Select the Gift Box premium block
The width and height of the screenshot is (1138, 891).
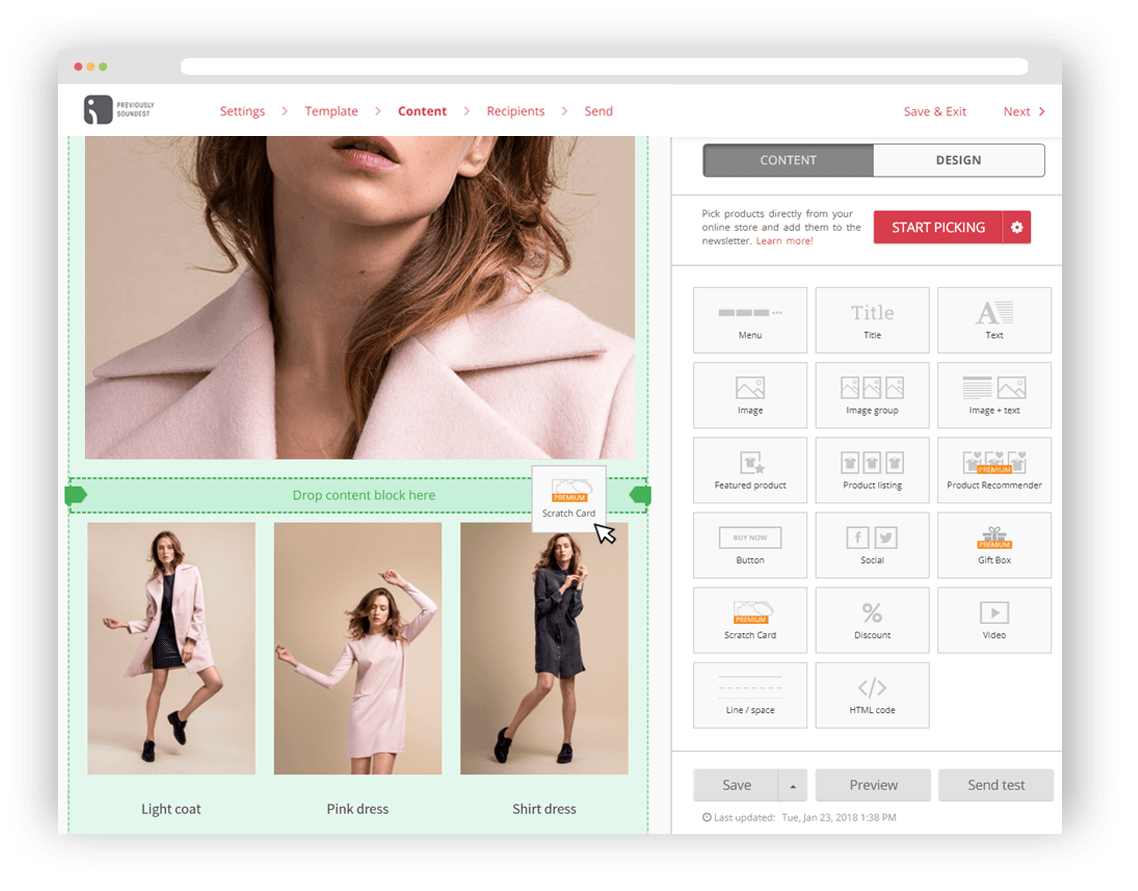(x=994, y=545)
